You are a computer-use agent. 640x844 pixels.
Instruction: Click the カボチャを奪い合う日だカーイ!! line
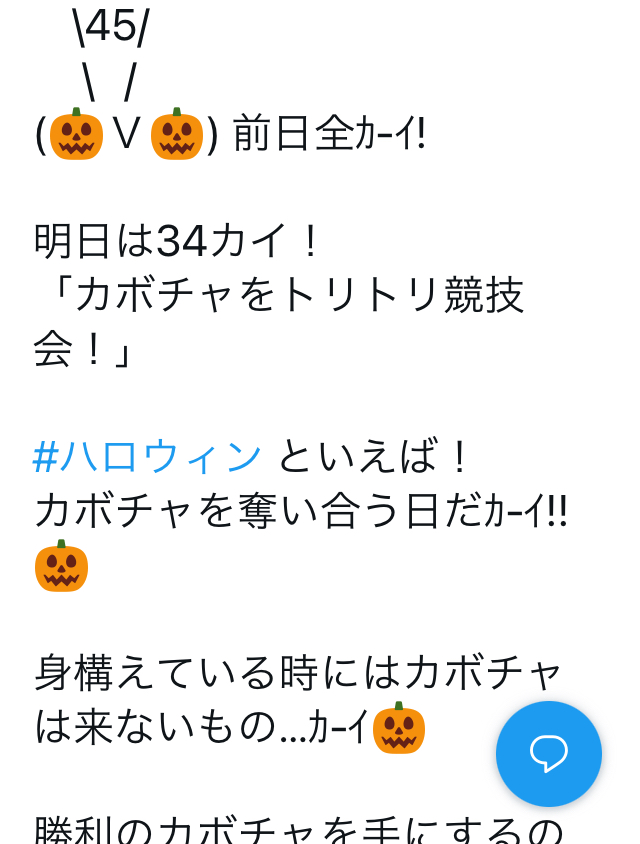(301, 511)
